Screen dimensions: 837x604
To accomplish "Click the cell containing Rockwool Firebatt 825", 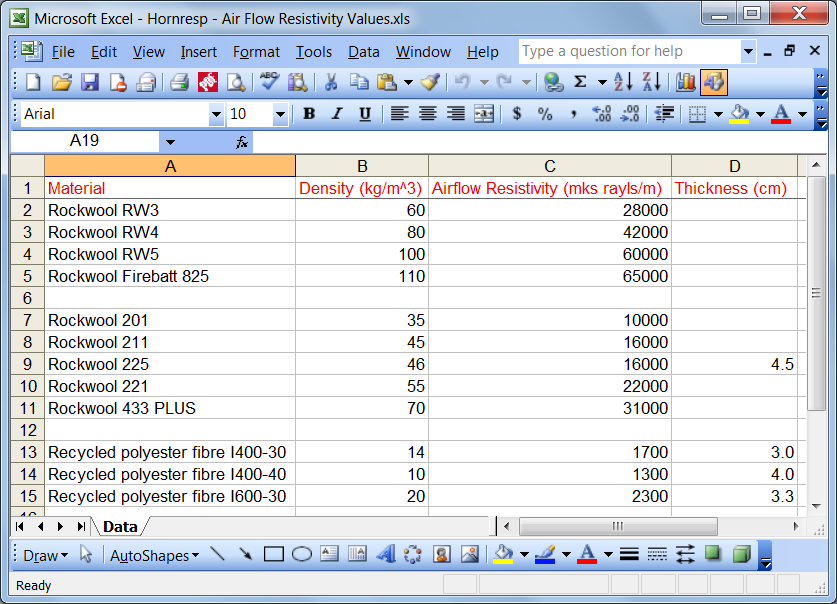I will [170, 276].
